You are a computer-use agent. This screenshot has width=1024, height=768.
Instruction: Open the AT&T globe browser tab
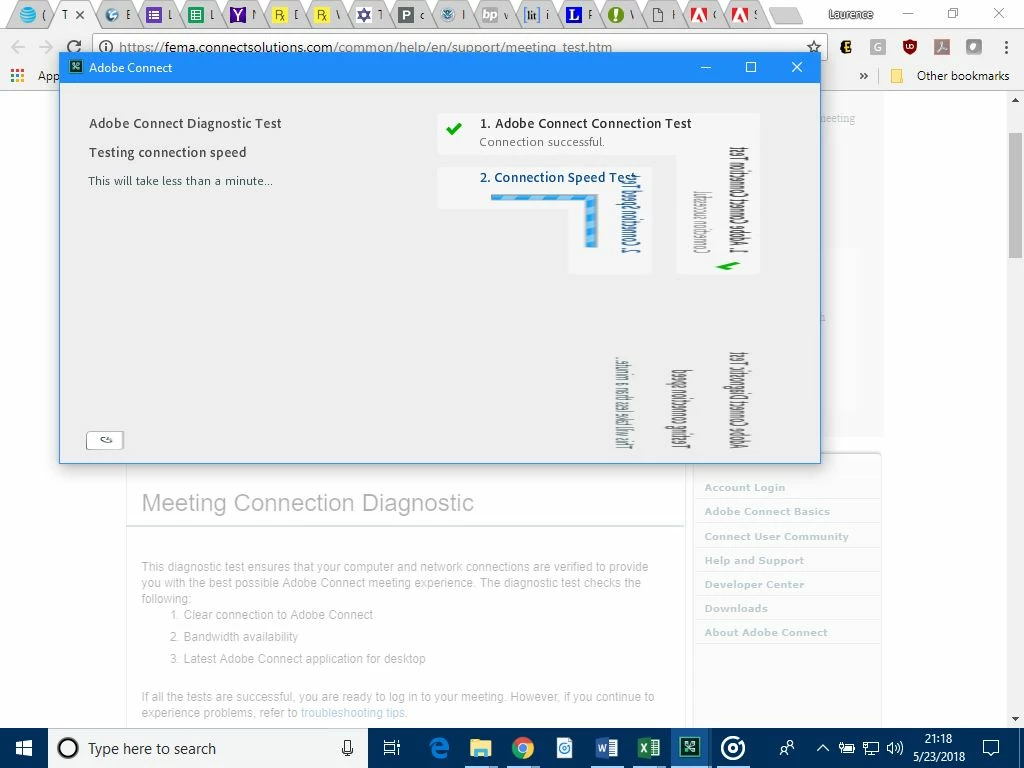(28, 14)
